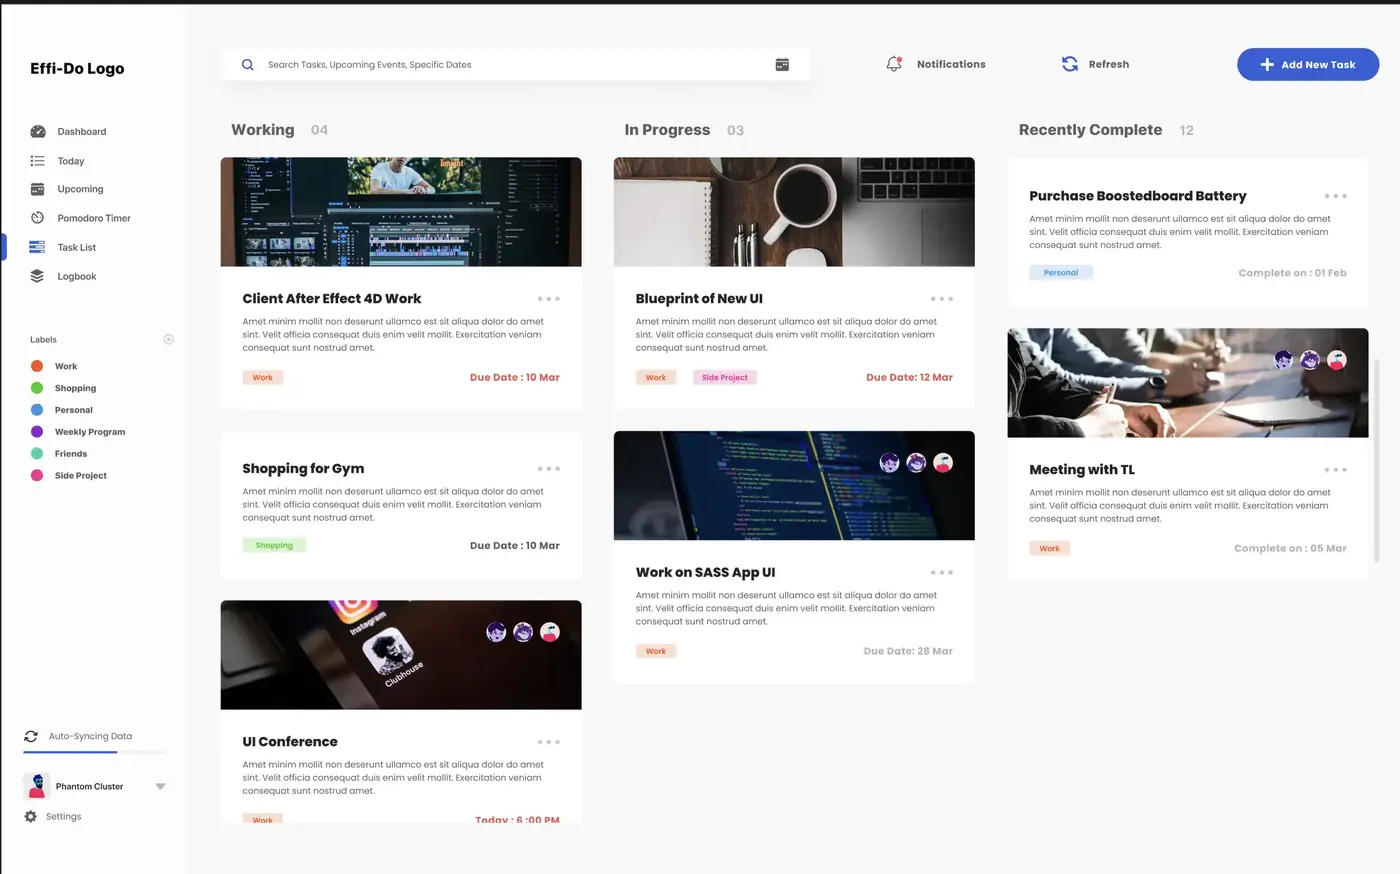Select the teal Friends label color
Image resolution: width=1400 pixels, height=874 pixels.
(37, 454)
